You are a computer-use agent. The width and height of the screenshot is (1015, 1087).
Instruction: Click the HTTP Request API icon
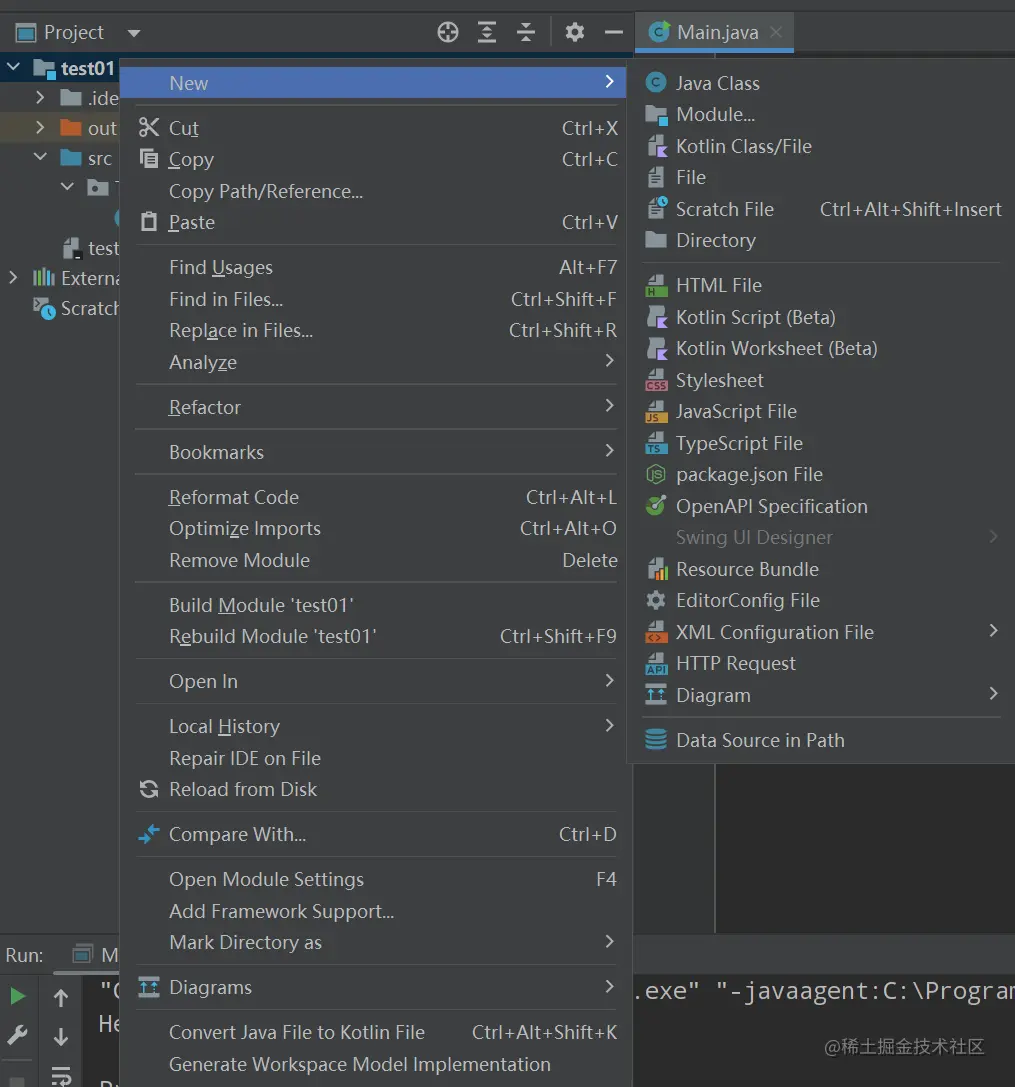coord(656,663)
